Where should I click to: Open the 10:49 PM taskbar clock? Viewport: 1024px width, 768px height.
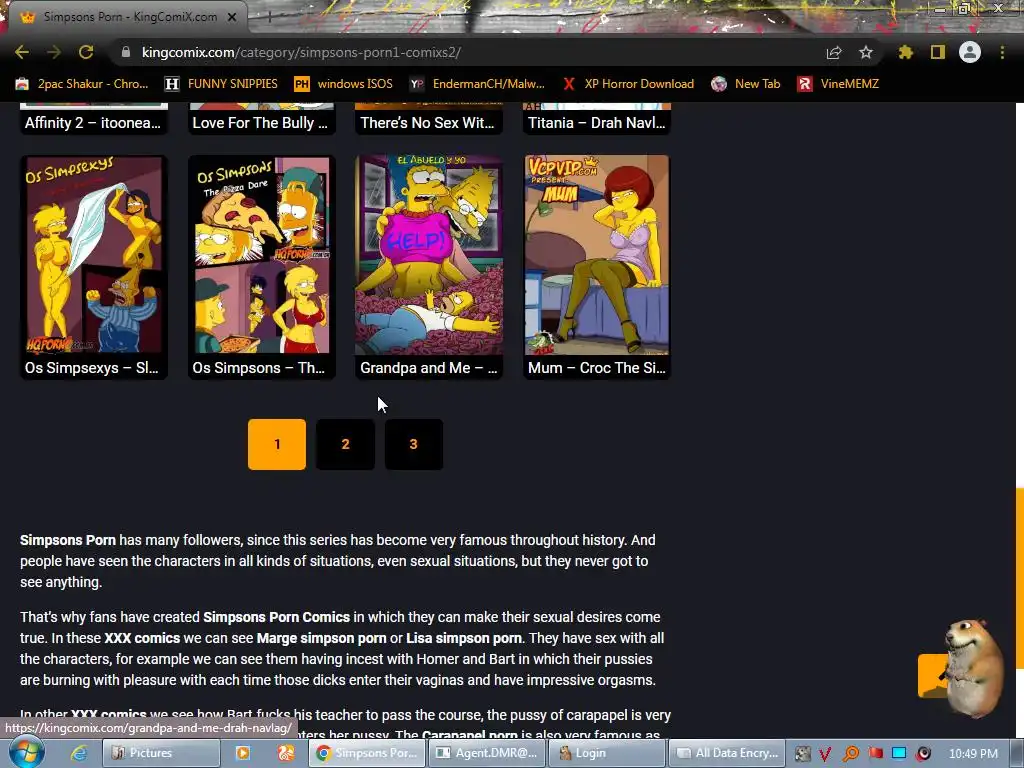[973, 753]
